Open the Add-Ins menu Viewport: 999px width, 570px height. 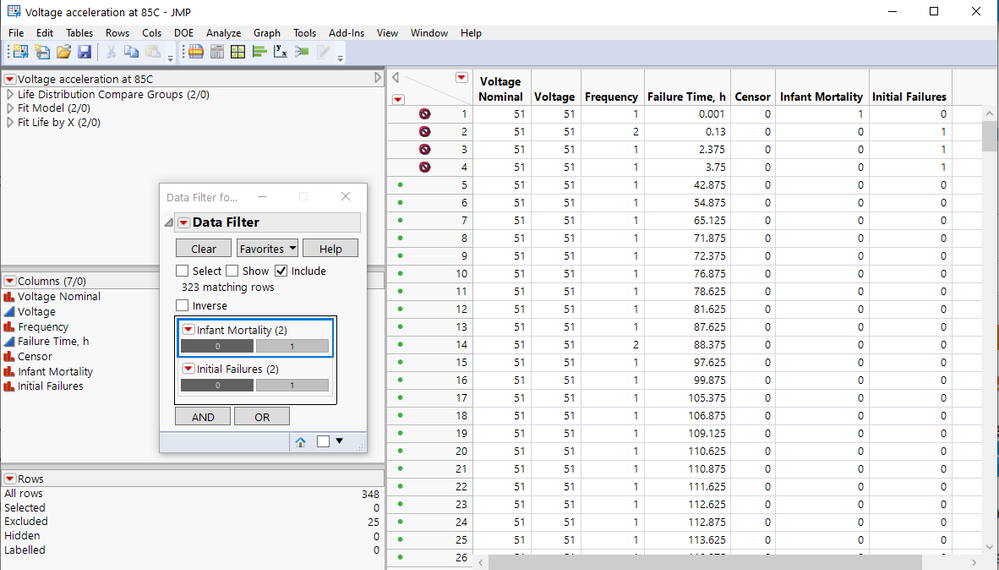(x=346, y=33)
